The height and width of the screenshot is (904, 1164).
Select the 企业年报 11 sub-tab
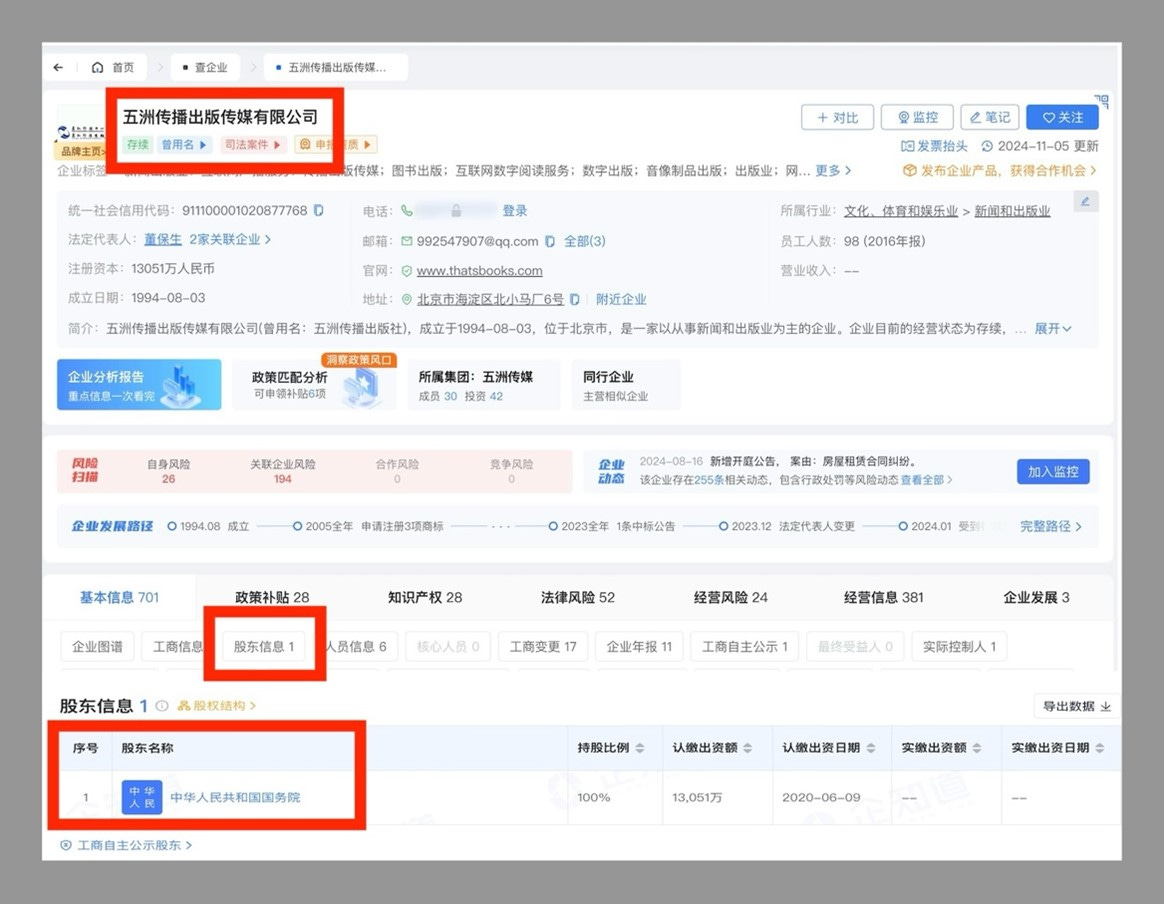coord(639,646)
